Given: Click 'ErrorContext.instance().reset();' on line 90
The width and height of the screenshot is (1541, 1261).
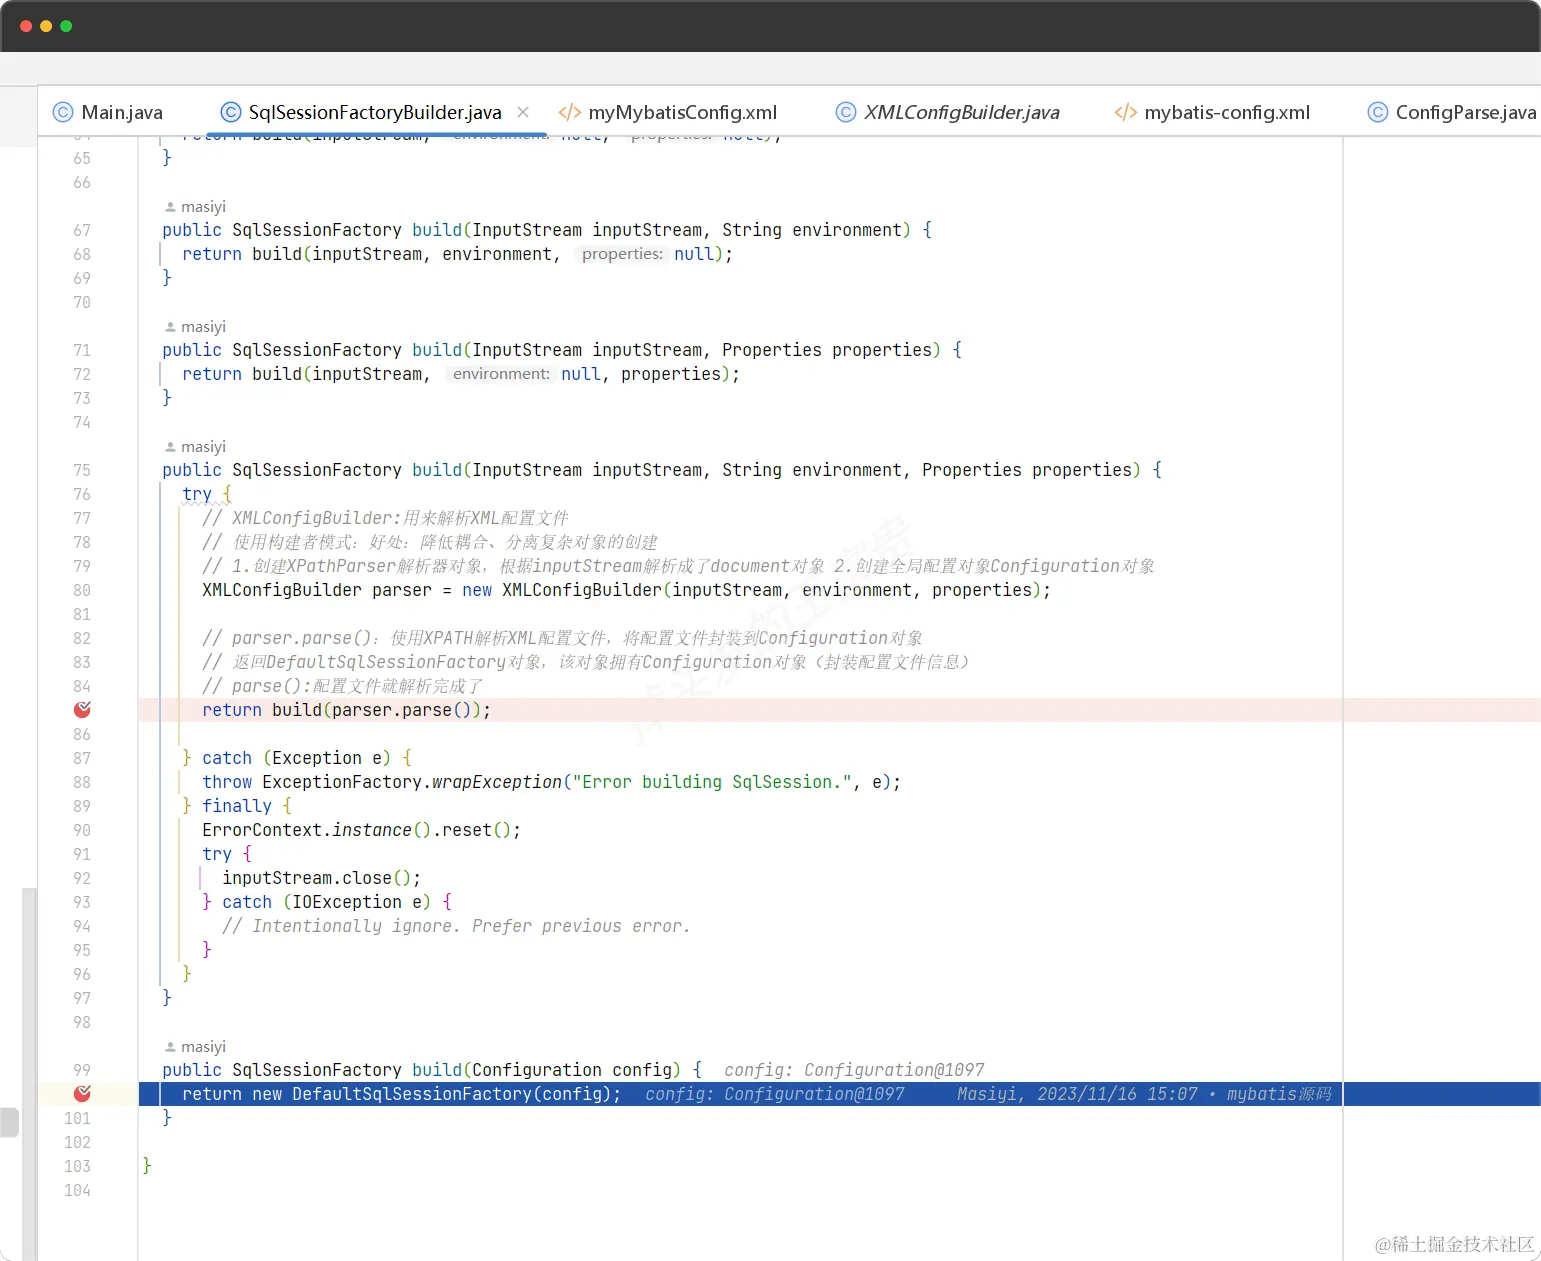Looking at the screenshot, I should coord(361,830).
